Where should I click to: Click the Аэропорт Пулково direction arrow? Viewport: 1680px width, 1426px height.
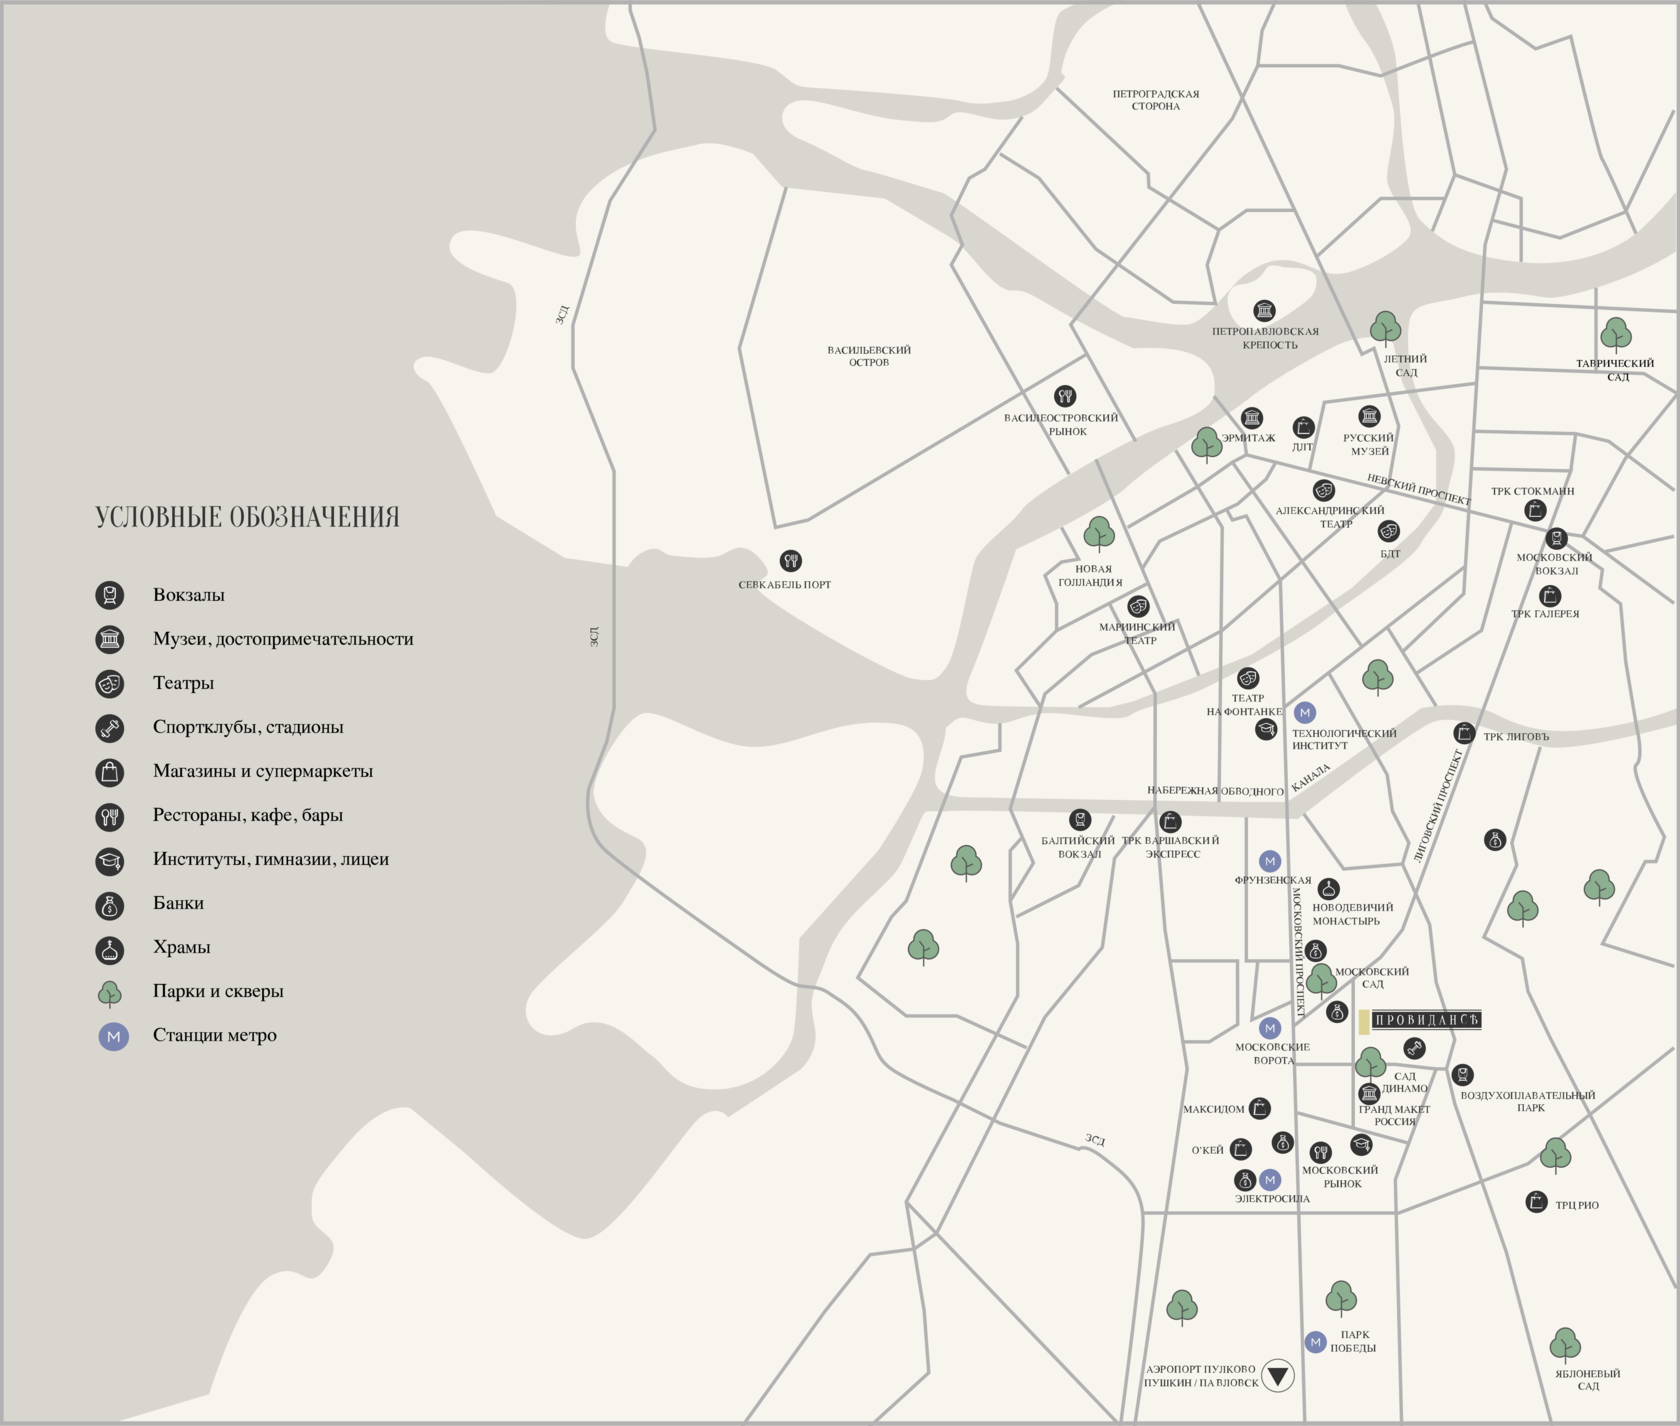point(1278,1375)
